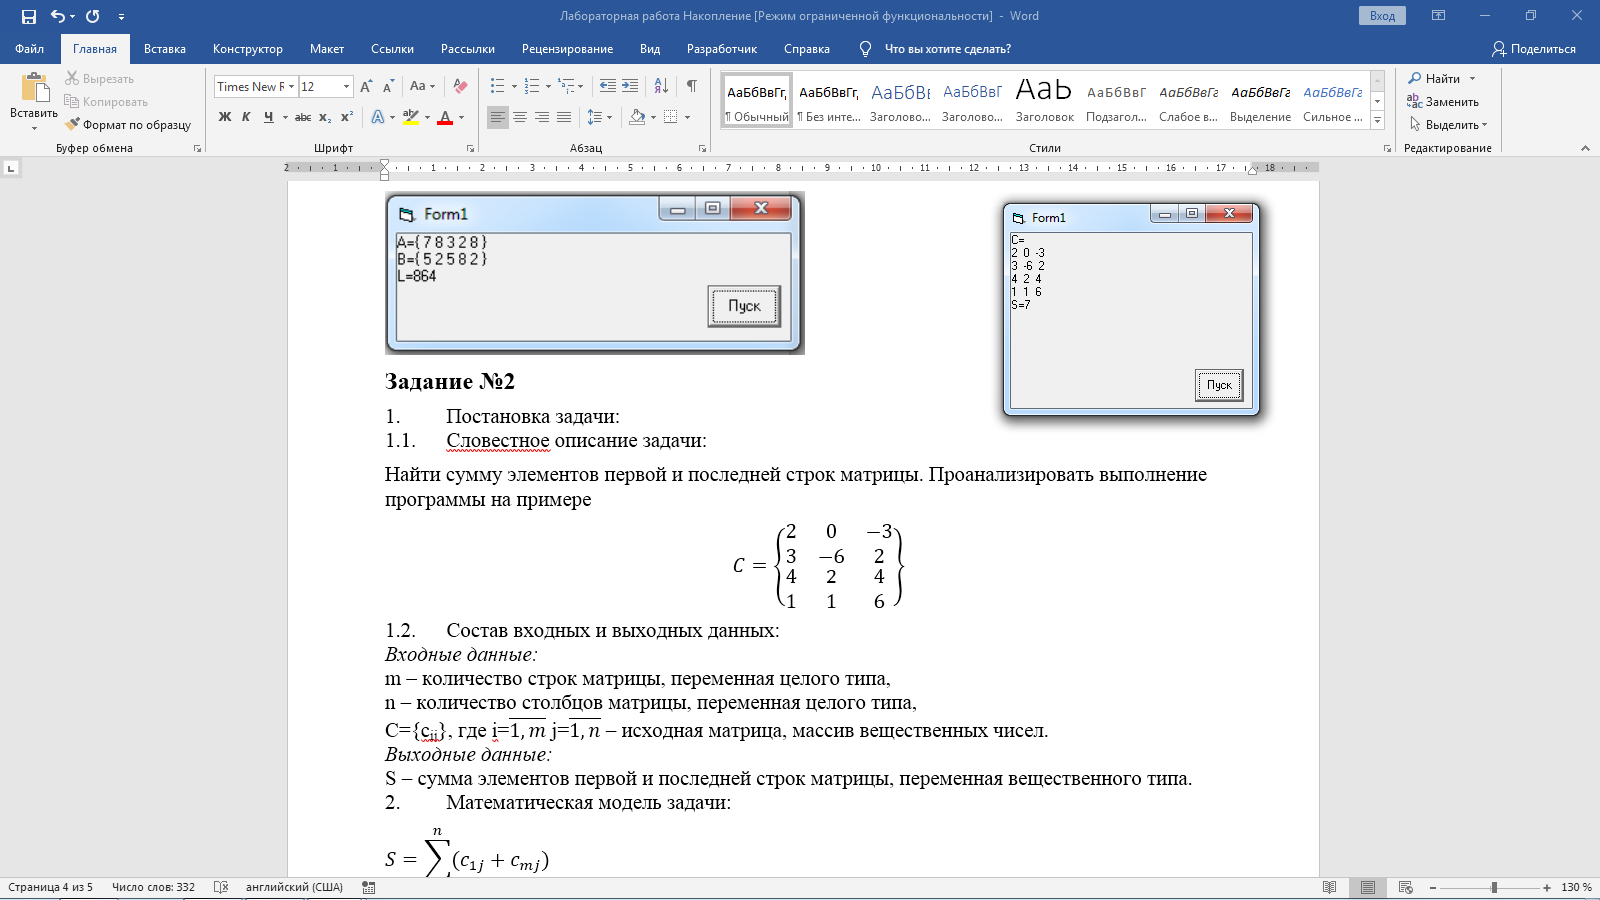The height and width of the screenshot is (900, 1600).
Task: Apply red font color
Action: coord(445,117)
